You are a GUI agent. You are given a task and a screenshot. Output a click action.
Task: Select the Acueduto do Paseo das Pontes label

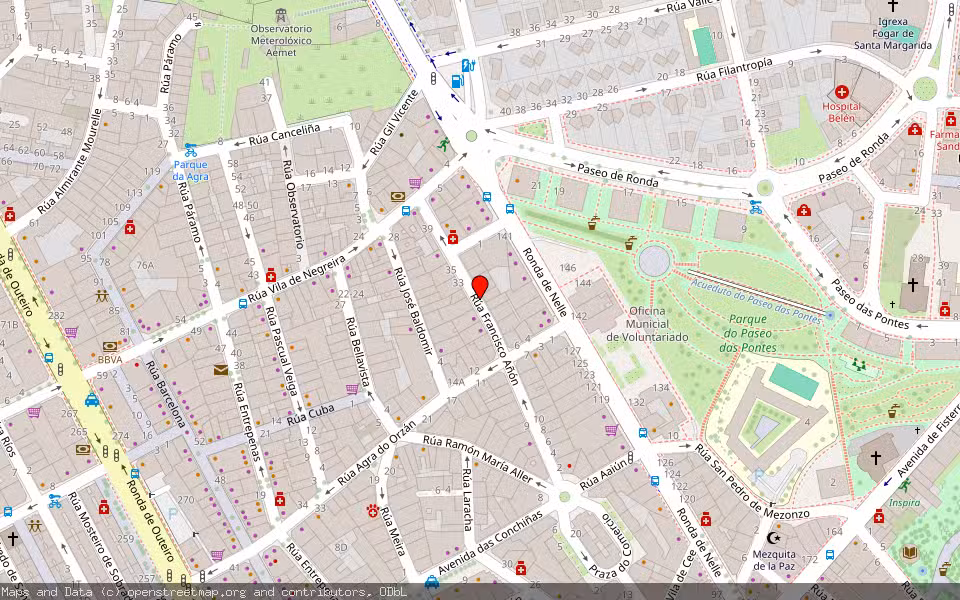pos(756,301)
